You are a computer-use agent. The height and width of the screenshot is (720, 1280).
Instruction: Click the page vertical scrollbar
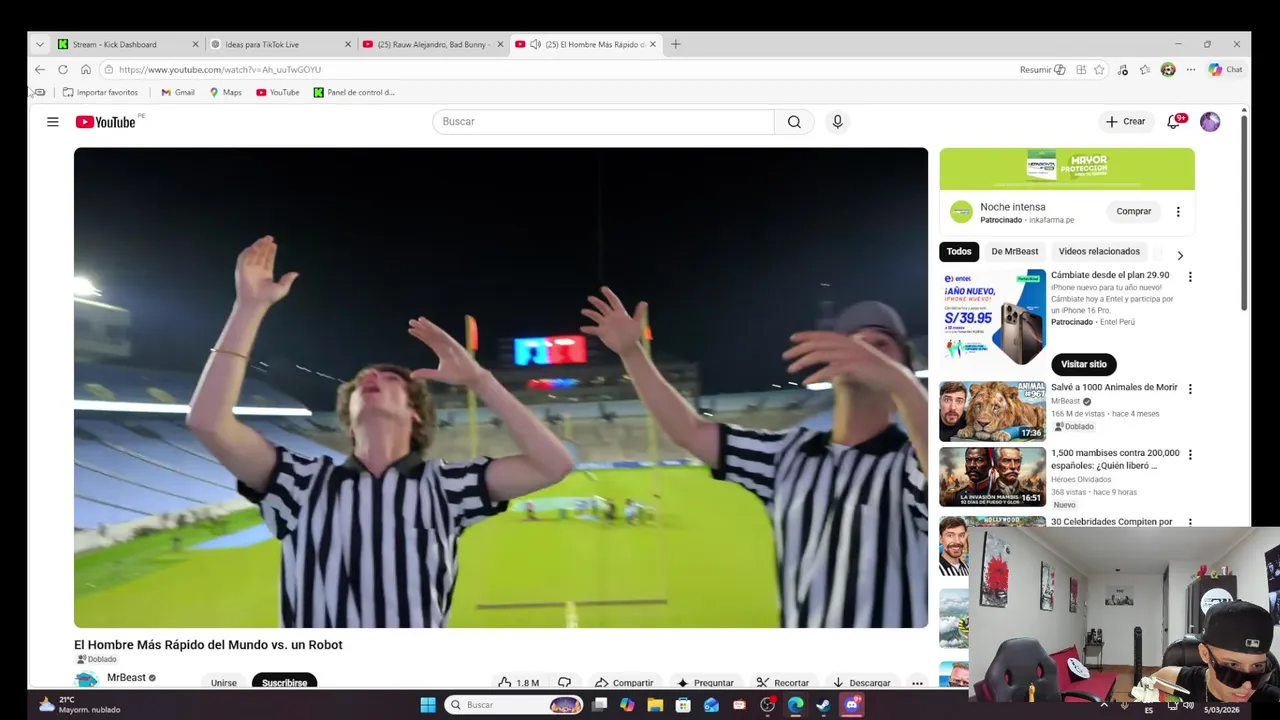[1244, 214]
